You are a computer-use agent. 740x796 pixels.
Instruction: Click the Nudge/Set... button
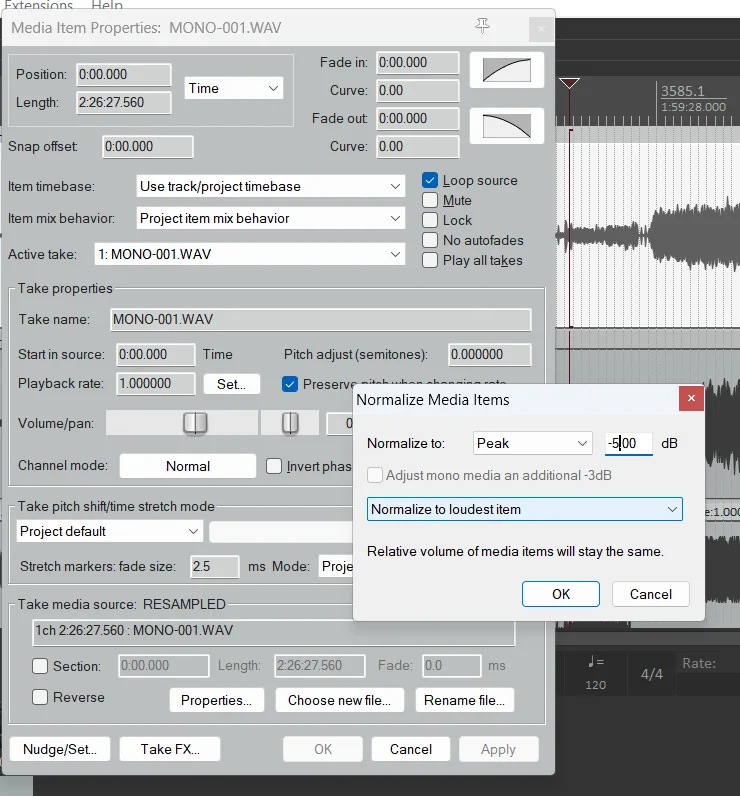click(60, 749)
